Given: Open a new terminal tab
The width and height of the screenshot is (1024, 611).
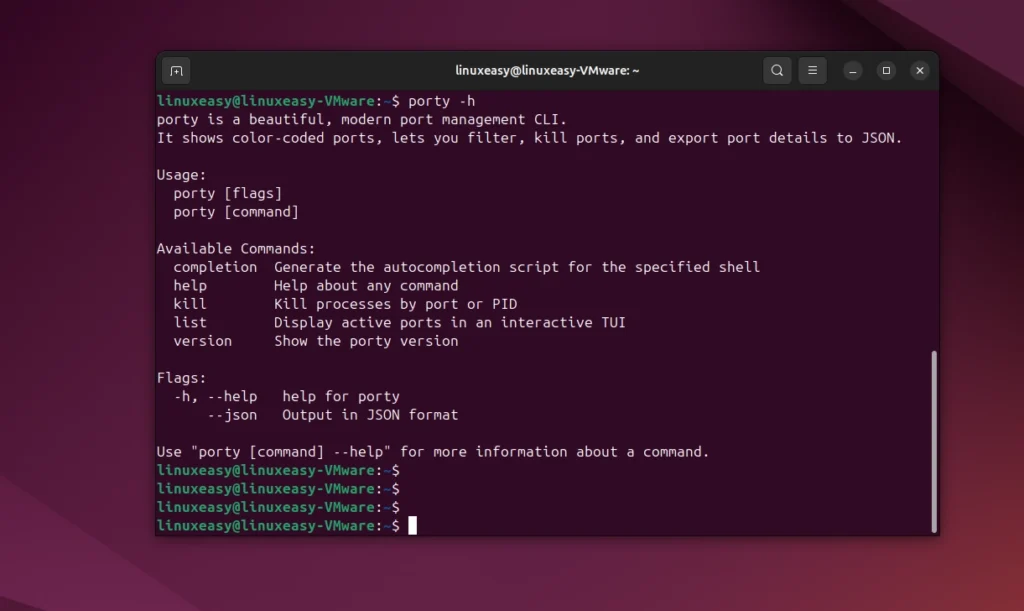Looking at the screenshot, I should tap(176, 71).
